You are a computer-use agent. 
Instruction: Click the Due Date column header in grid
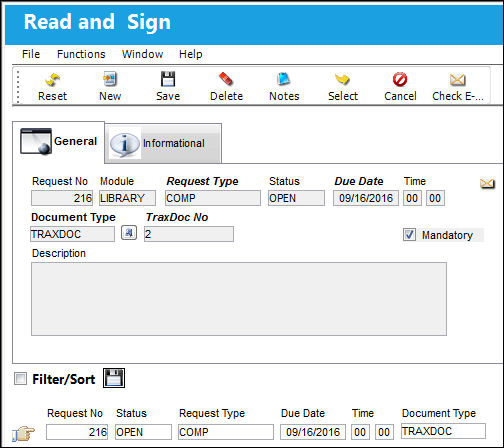pyautogui.click(x=303, y=413)
